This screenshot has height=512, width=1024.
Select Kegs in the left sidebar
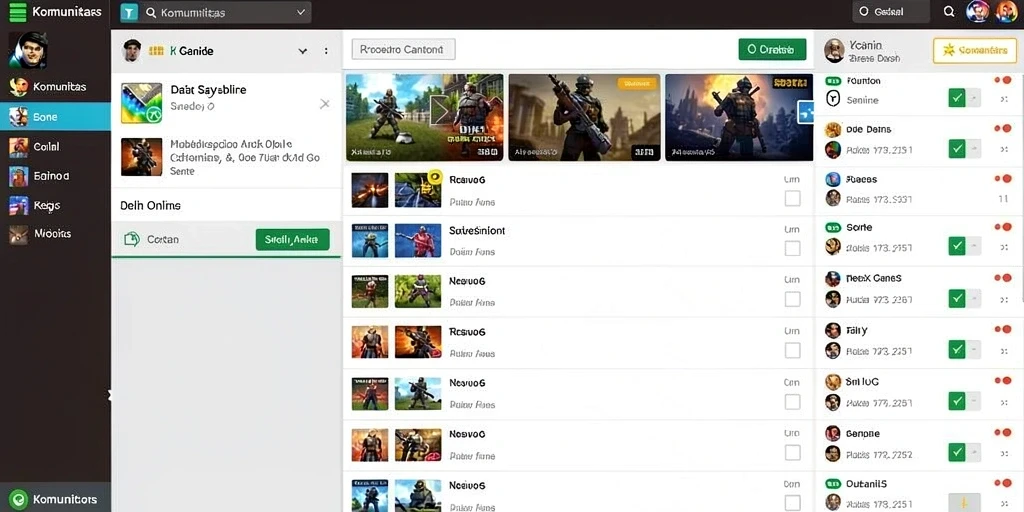click(56, 205)
